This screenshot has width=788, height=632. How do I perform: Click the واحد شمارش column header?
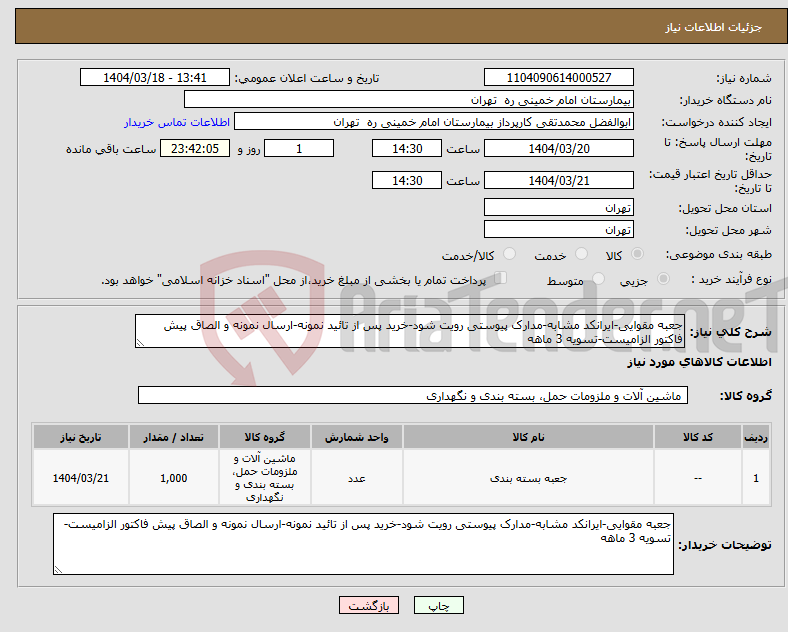pyautogui.click(x=356, y=437)
